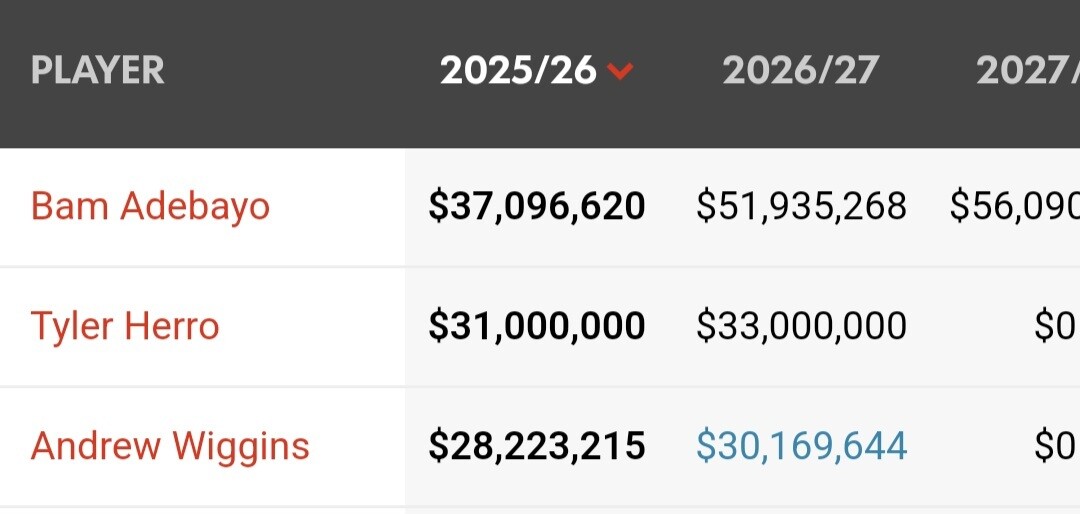Click Herro's $31,000,000 salary cell
The height and width of the screenshot is (514, 1080).
(537, 327)
